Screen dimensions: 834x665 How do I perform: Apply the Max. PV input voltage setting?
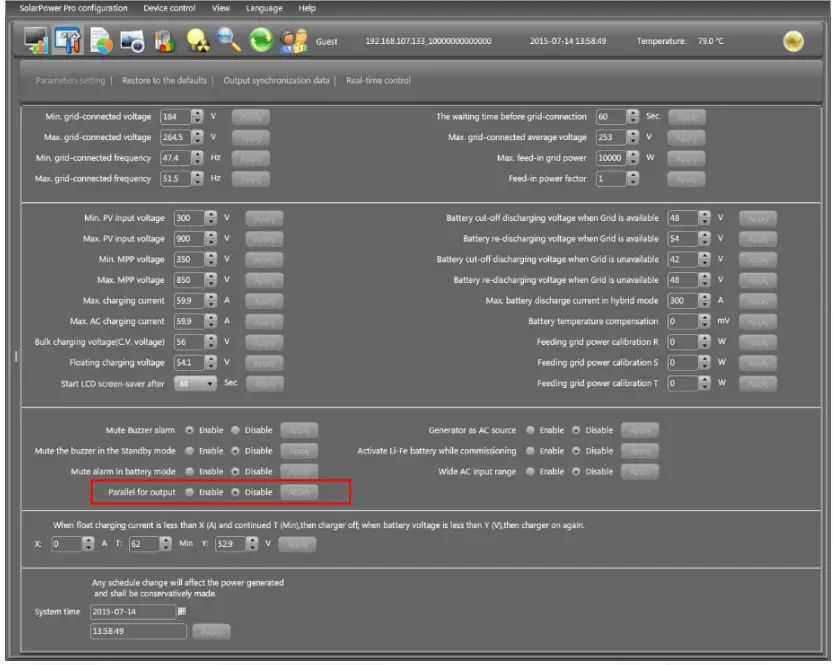tap(264, 239)
